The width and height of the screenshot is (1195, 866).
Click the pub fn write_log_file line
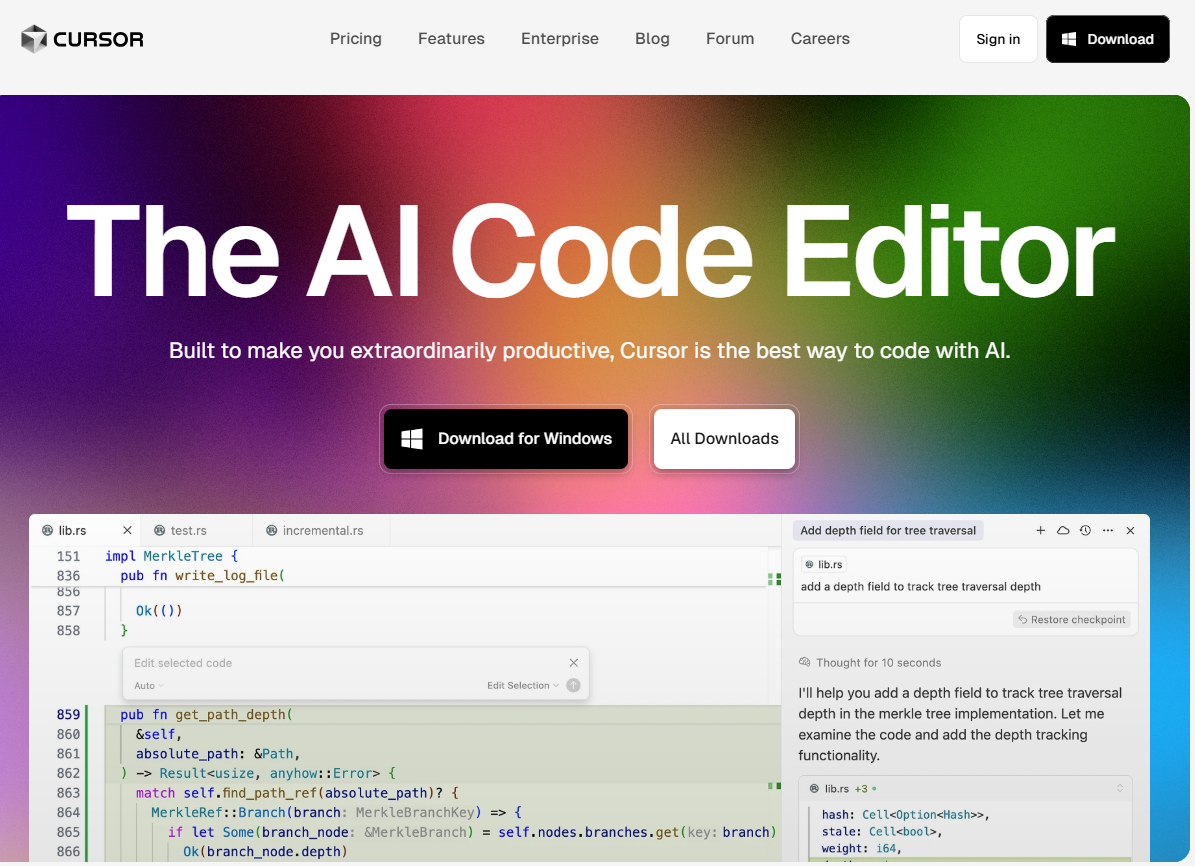[202, 576]
